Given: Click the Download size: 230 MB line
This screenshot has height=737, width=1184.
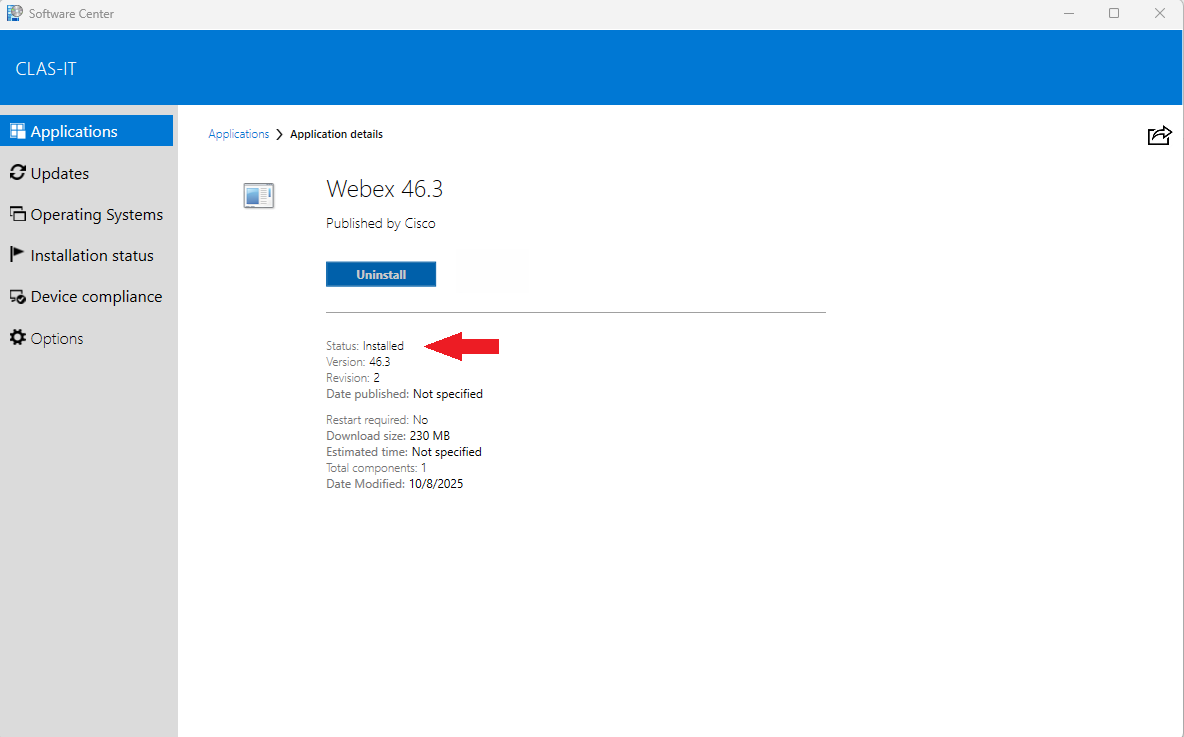Looking at the screenshot, I should tap(388, 436).
